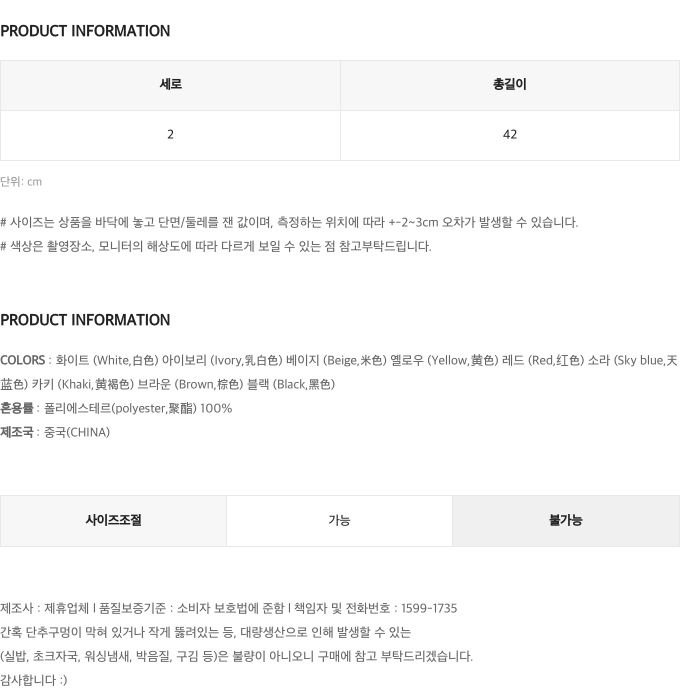Click the first PRODUCT INFORMATION heading

[85, 31]
